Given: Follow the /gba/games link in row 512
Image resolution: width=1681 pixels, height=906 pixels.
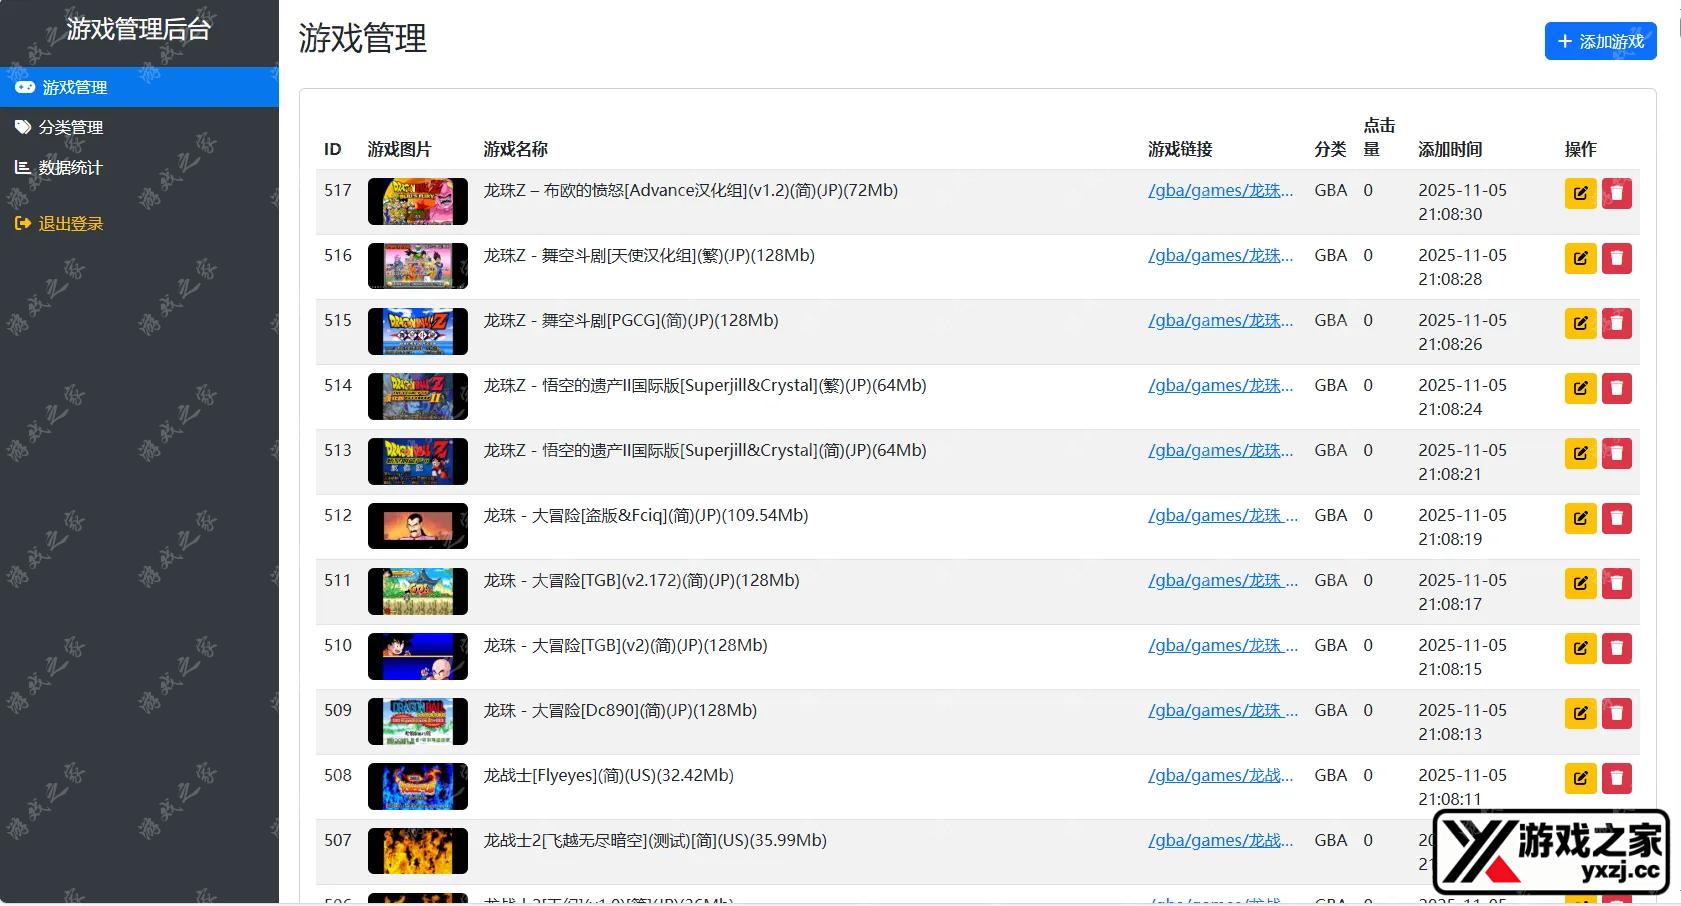Looking at the screenshot, I should click(x=1223, y=515).
